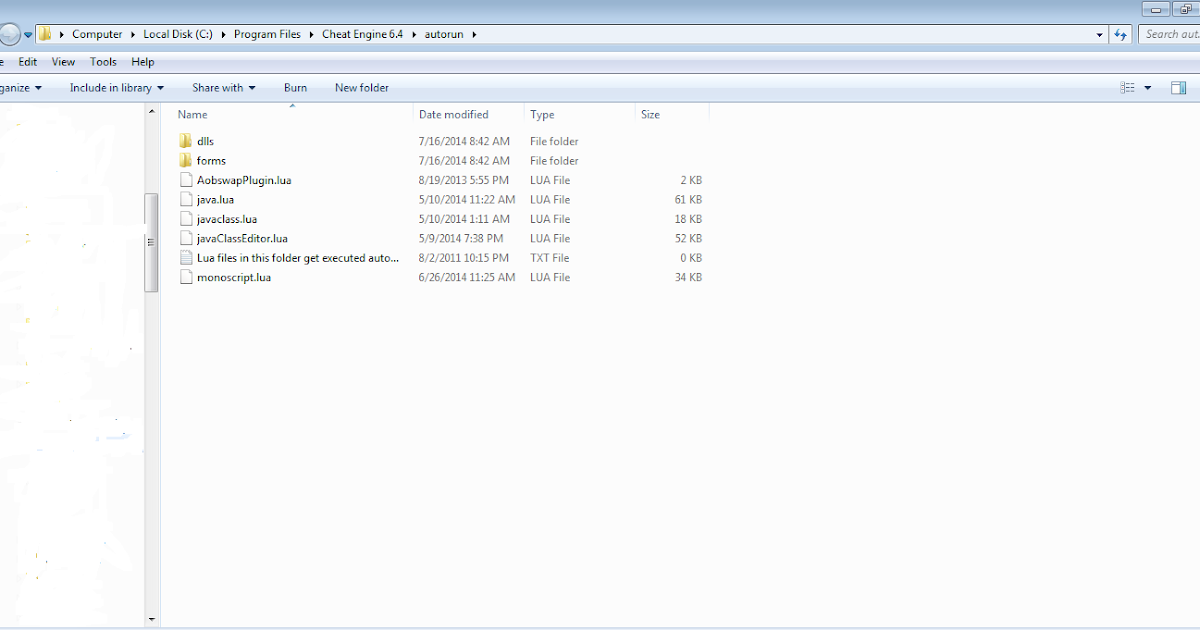Click the 52 KB size cell
The image size is (1200, 630).
pos(689,238)
